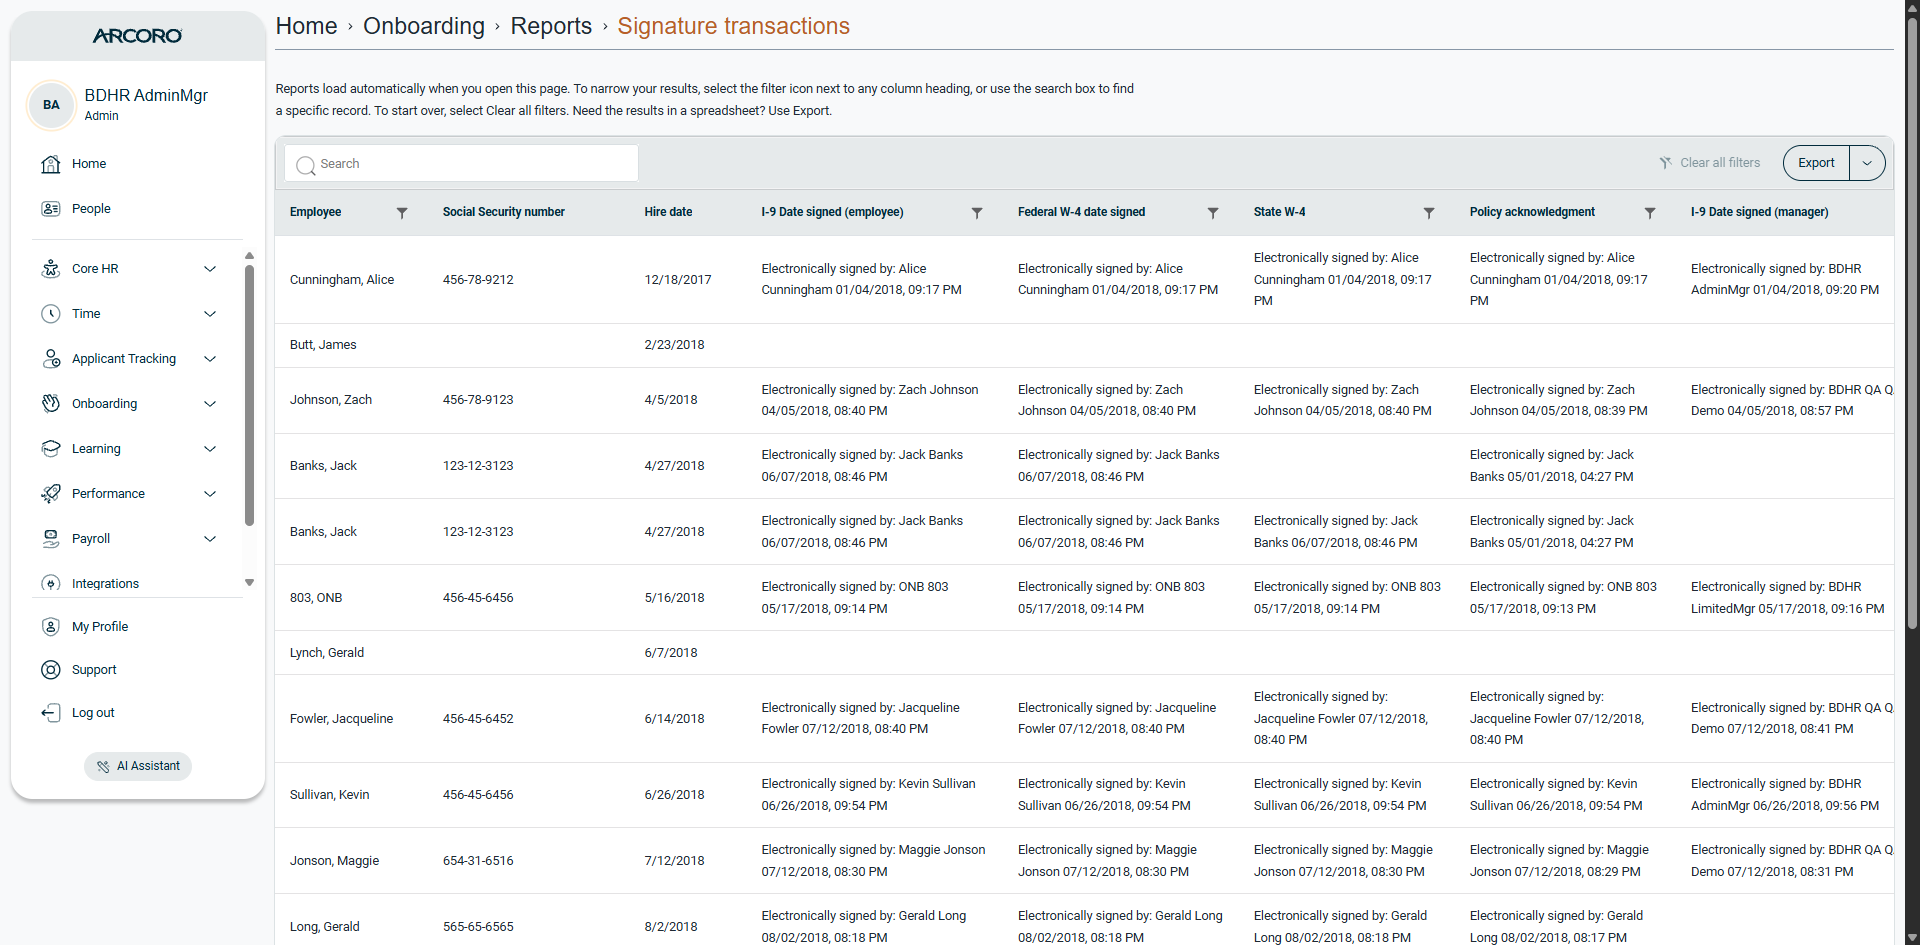Screen dimensions: 1920x945
Task: Focus the Search box
Action: 462,164
